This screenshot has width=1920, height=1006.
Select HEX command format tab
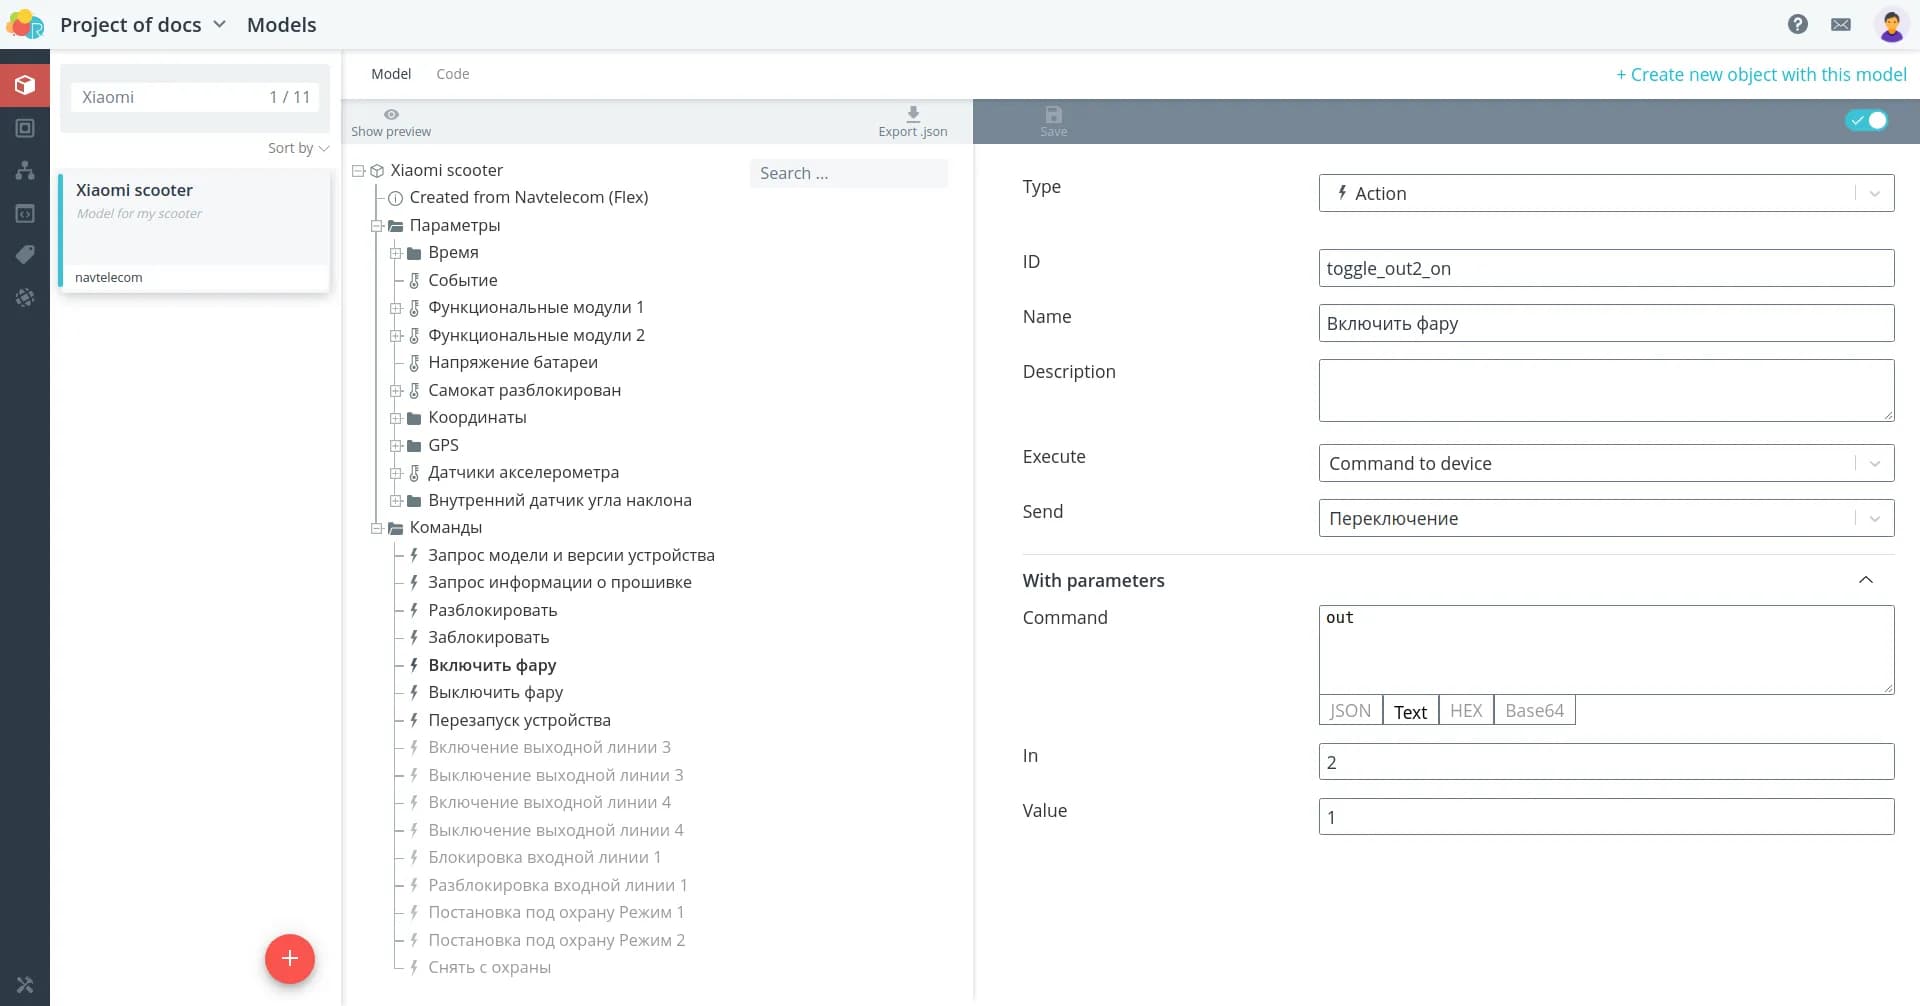pos(1465,711)
